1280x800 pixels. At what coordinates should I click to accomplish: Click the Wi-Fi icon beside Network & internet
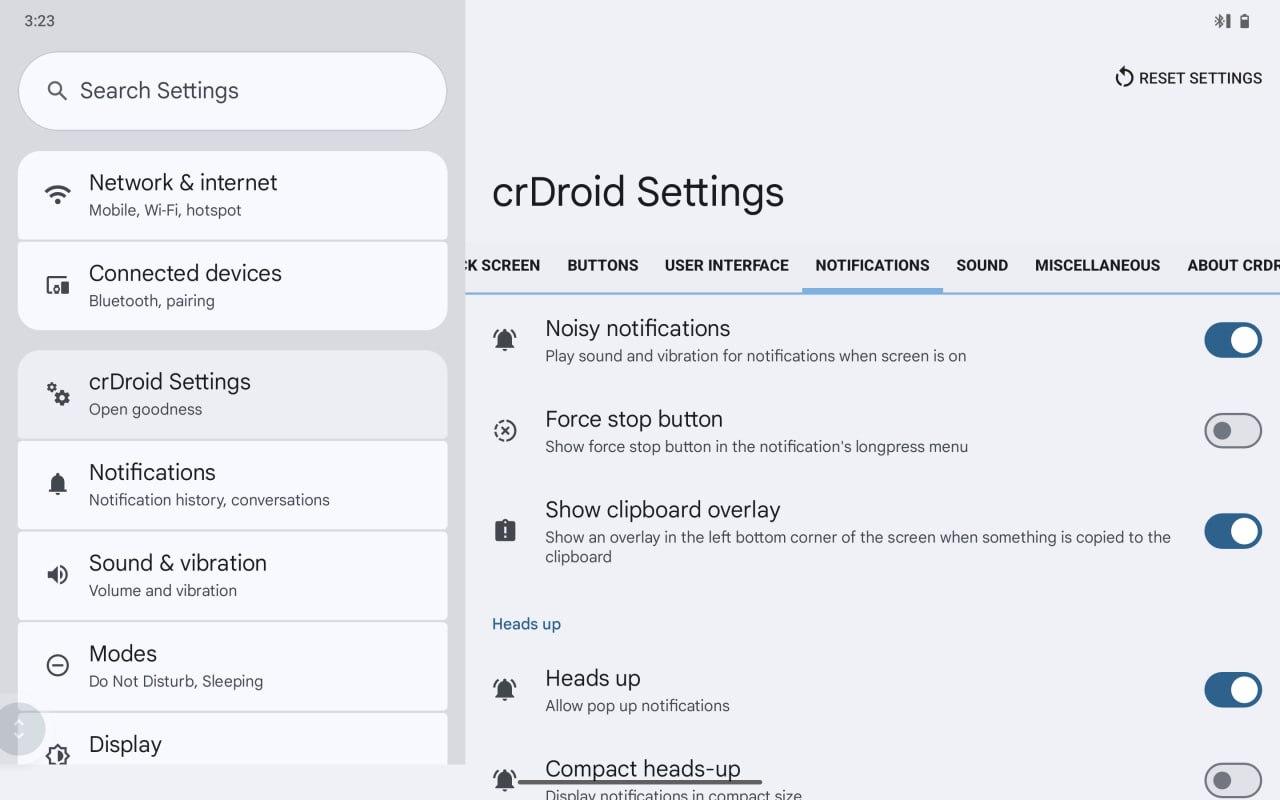(x=58, y=194)
